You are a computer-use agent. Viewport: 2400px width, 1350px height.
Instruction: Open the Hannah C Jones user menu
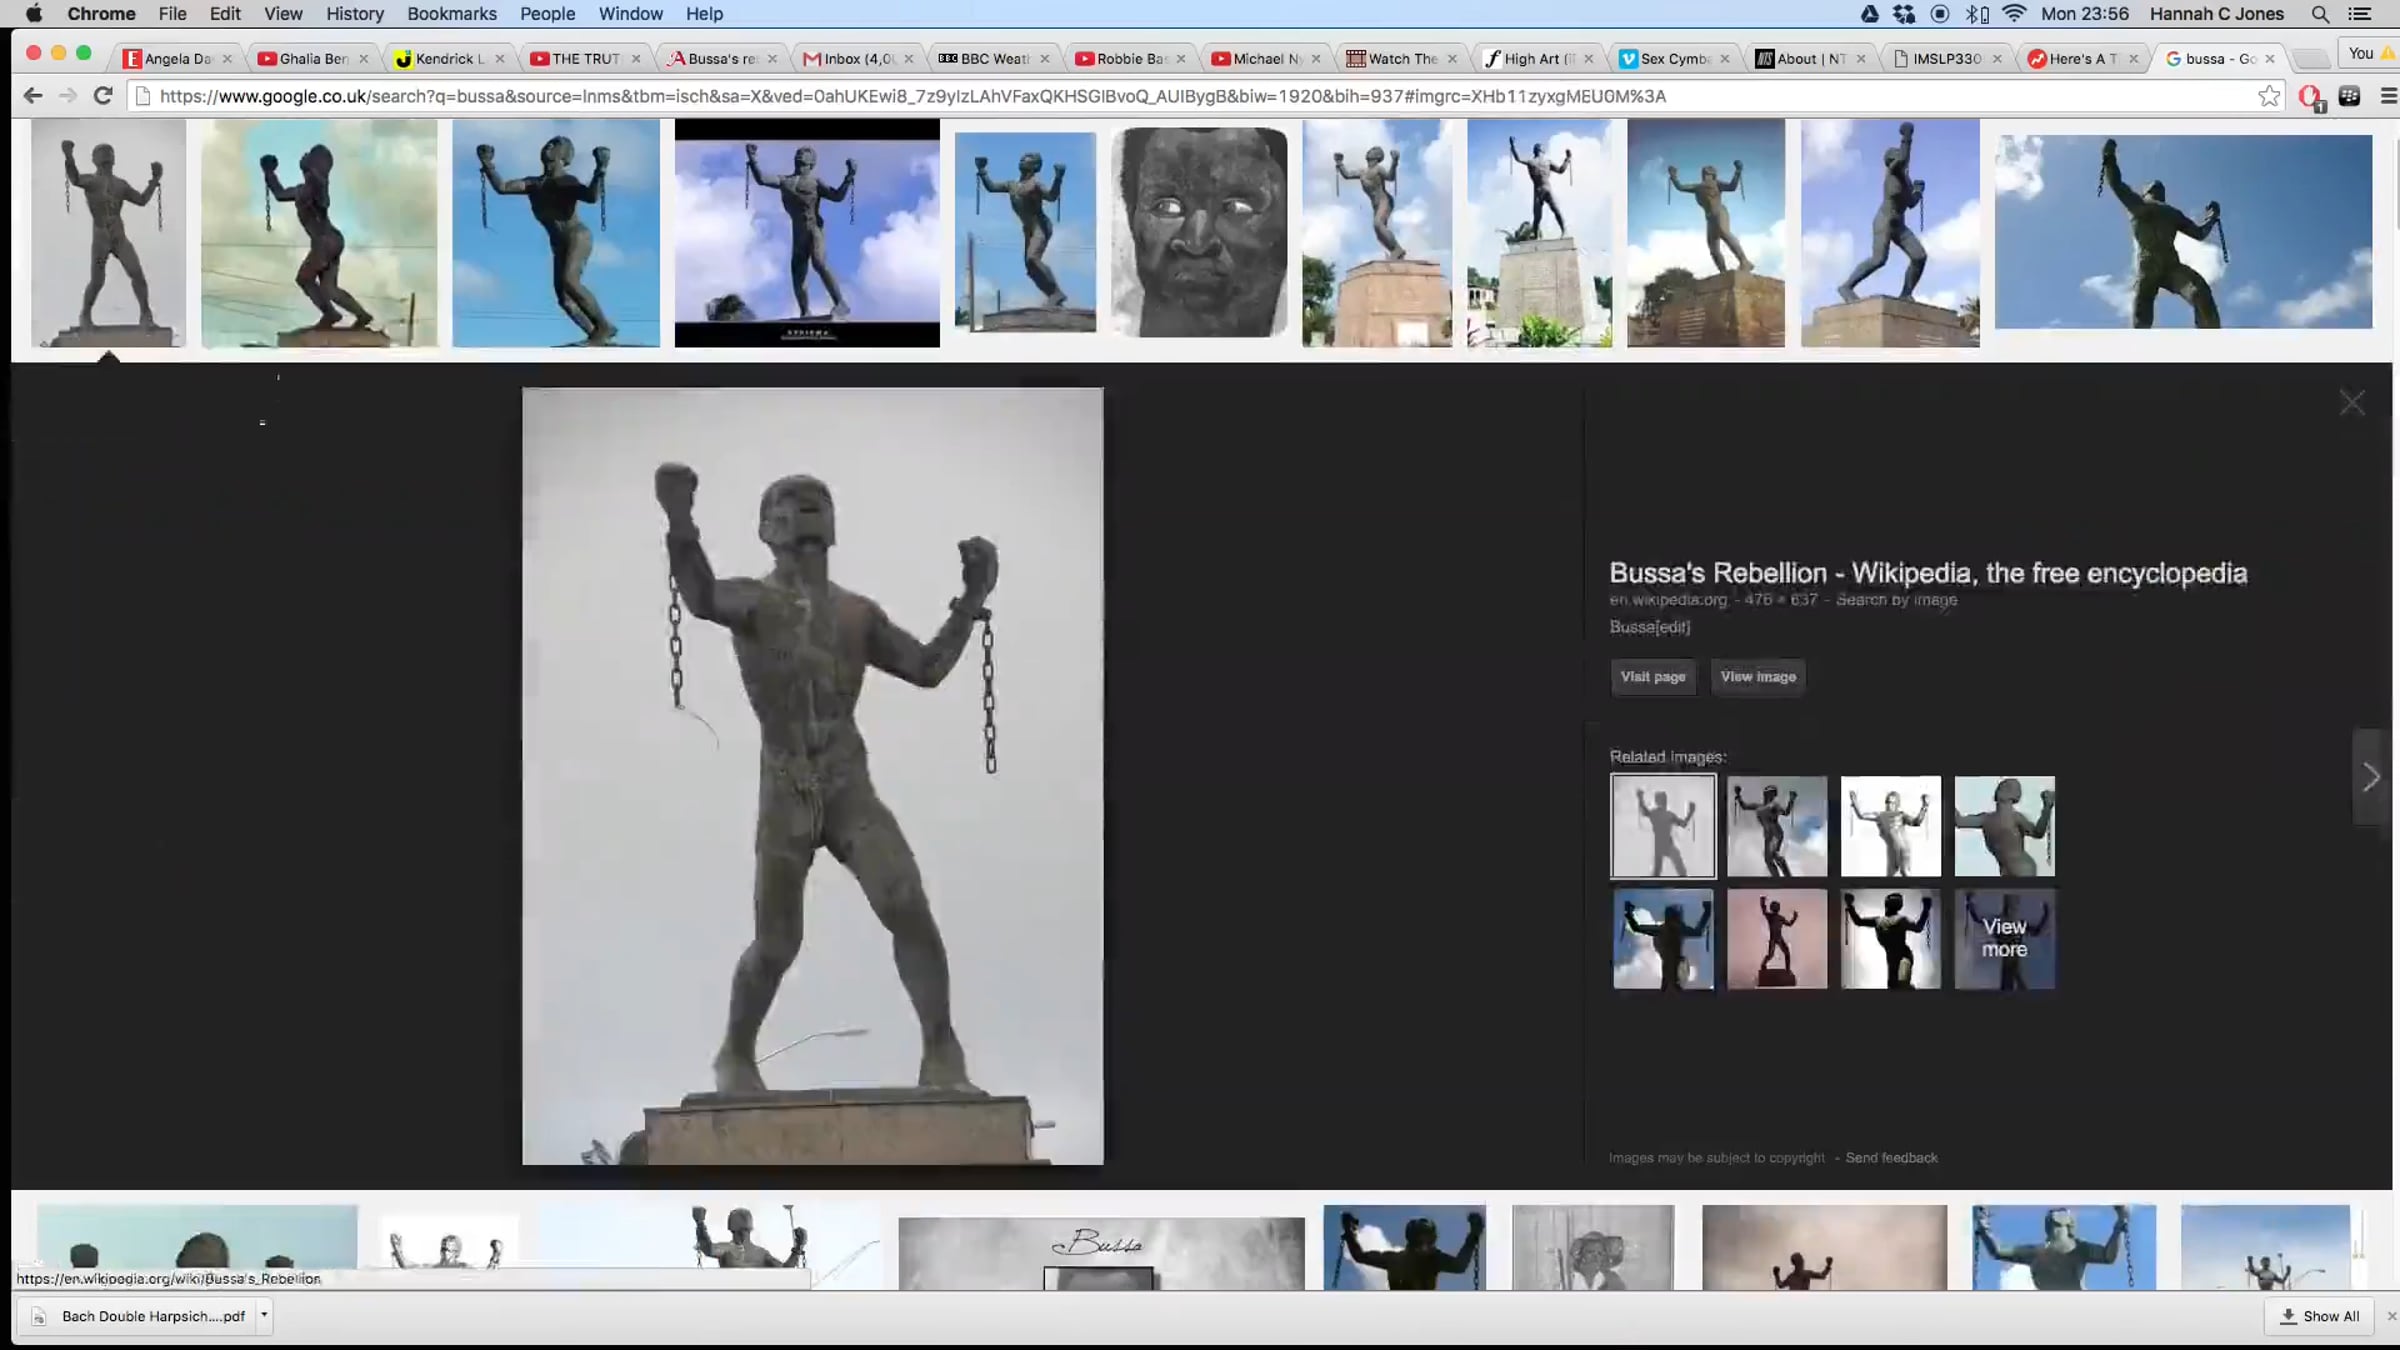pos(2217,14)
